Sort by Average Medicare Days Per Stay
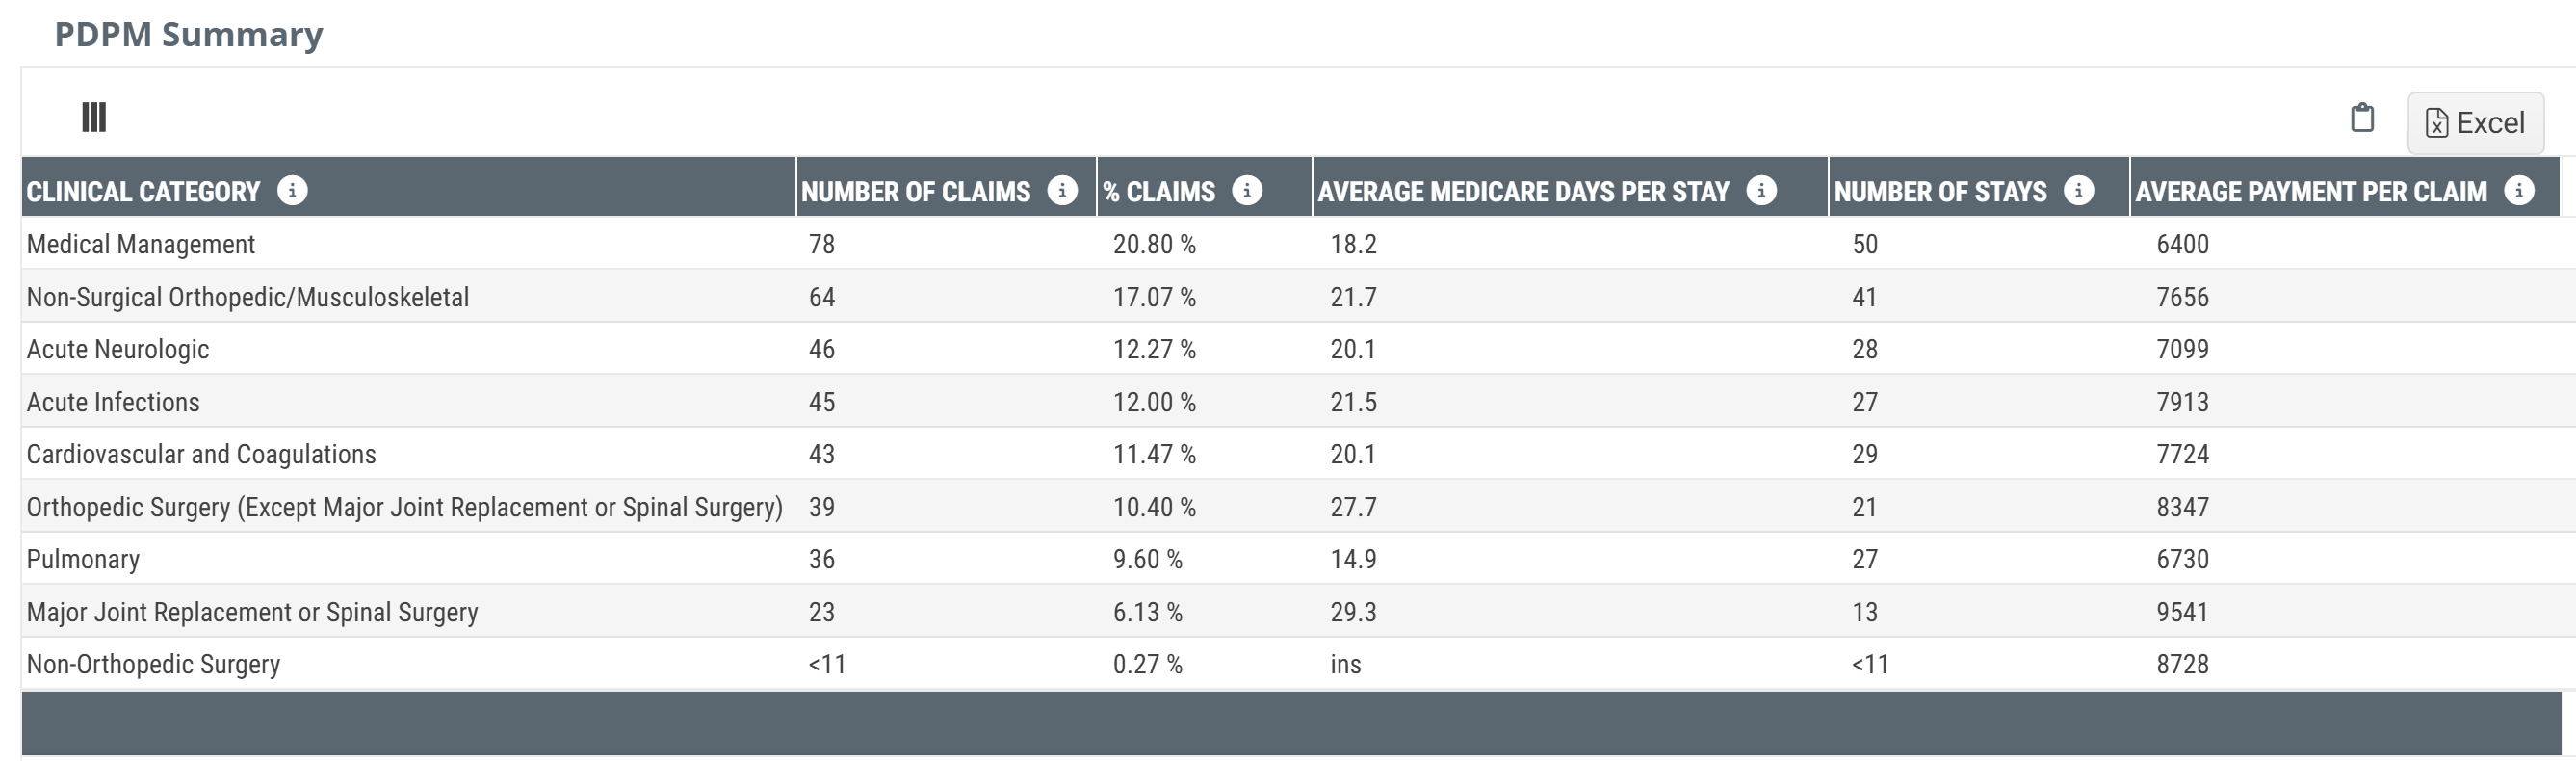This screenshot has width=2576, height=761. (x=1523, y=191)
